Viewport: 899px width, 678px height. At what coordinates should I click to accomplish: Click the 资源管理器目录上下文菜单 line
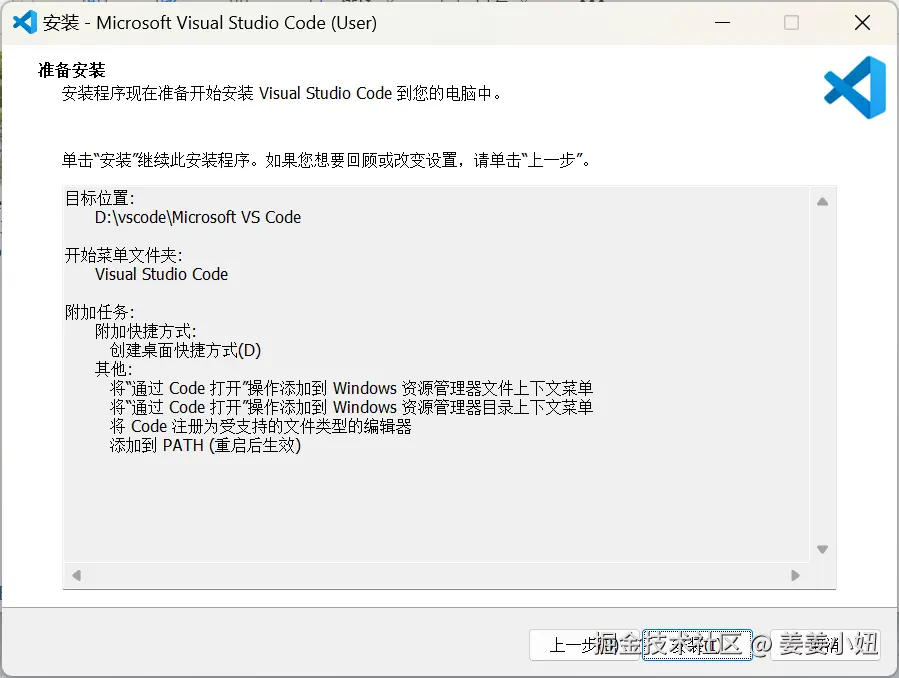pyautogui.click(x=351, y=407)
